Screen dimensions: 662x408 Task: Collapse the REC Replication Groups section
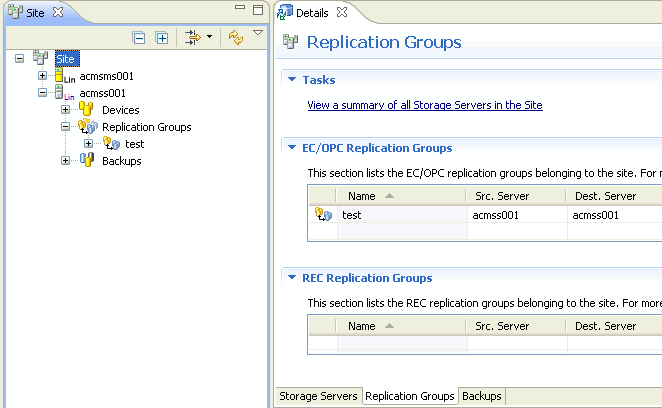coord(292,277)
